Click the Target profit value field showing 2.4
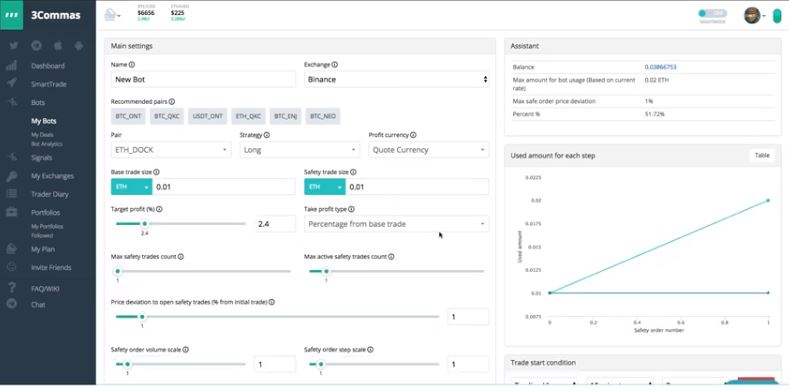The width and height of the screenshot is (789, 390). tap(276, 224)
